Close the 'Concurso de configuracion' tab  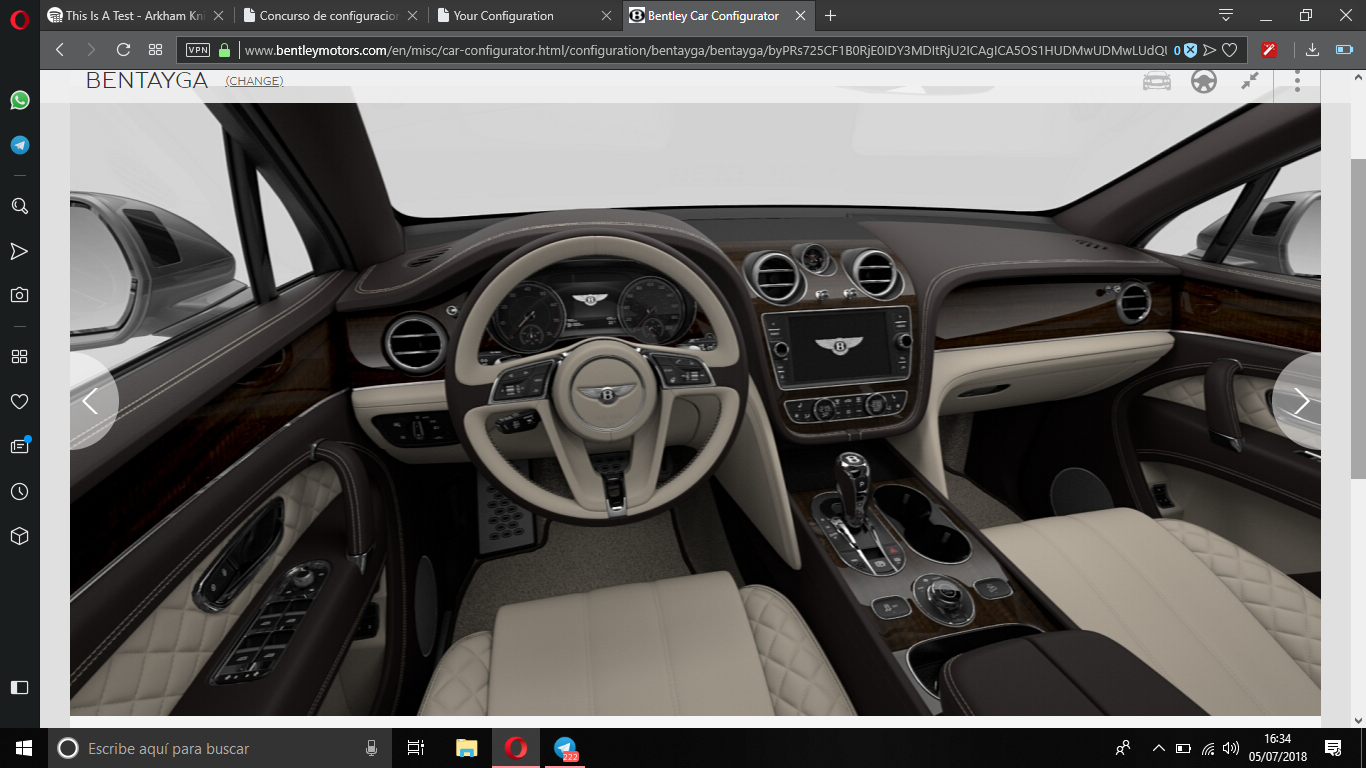click(412, 16)
